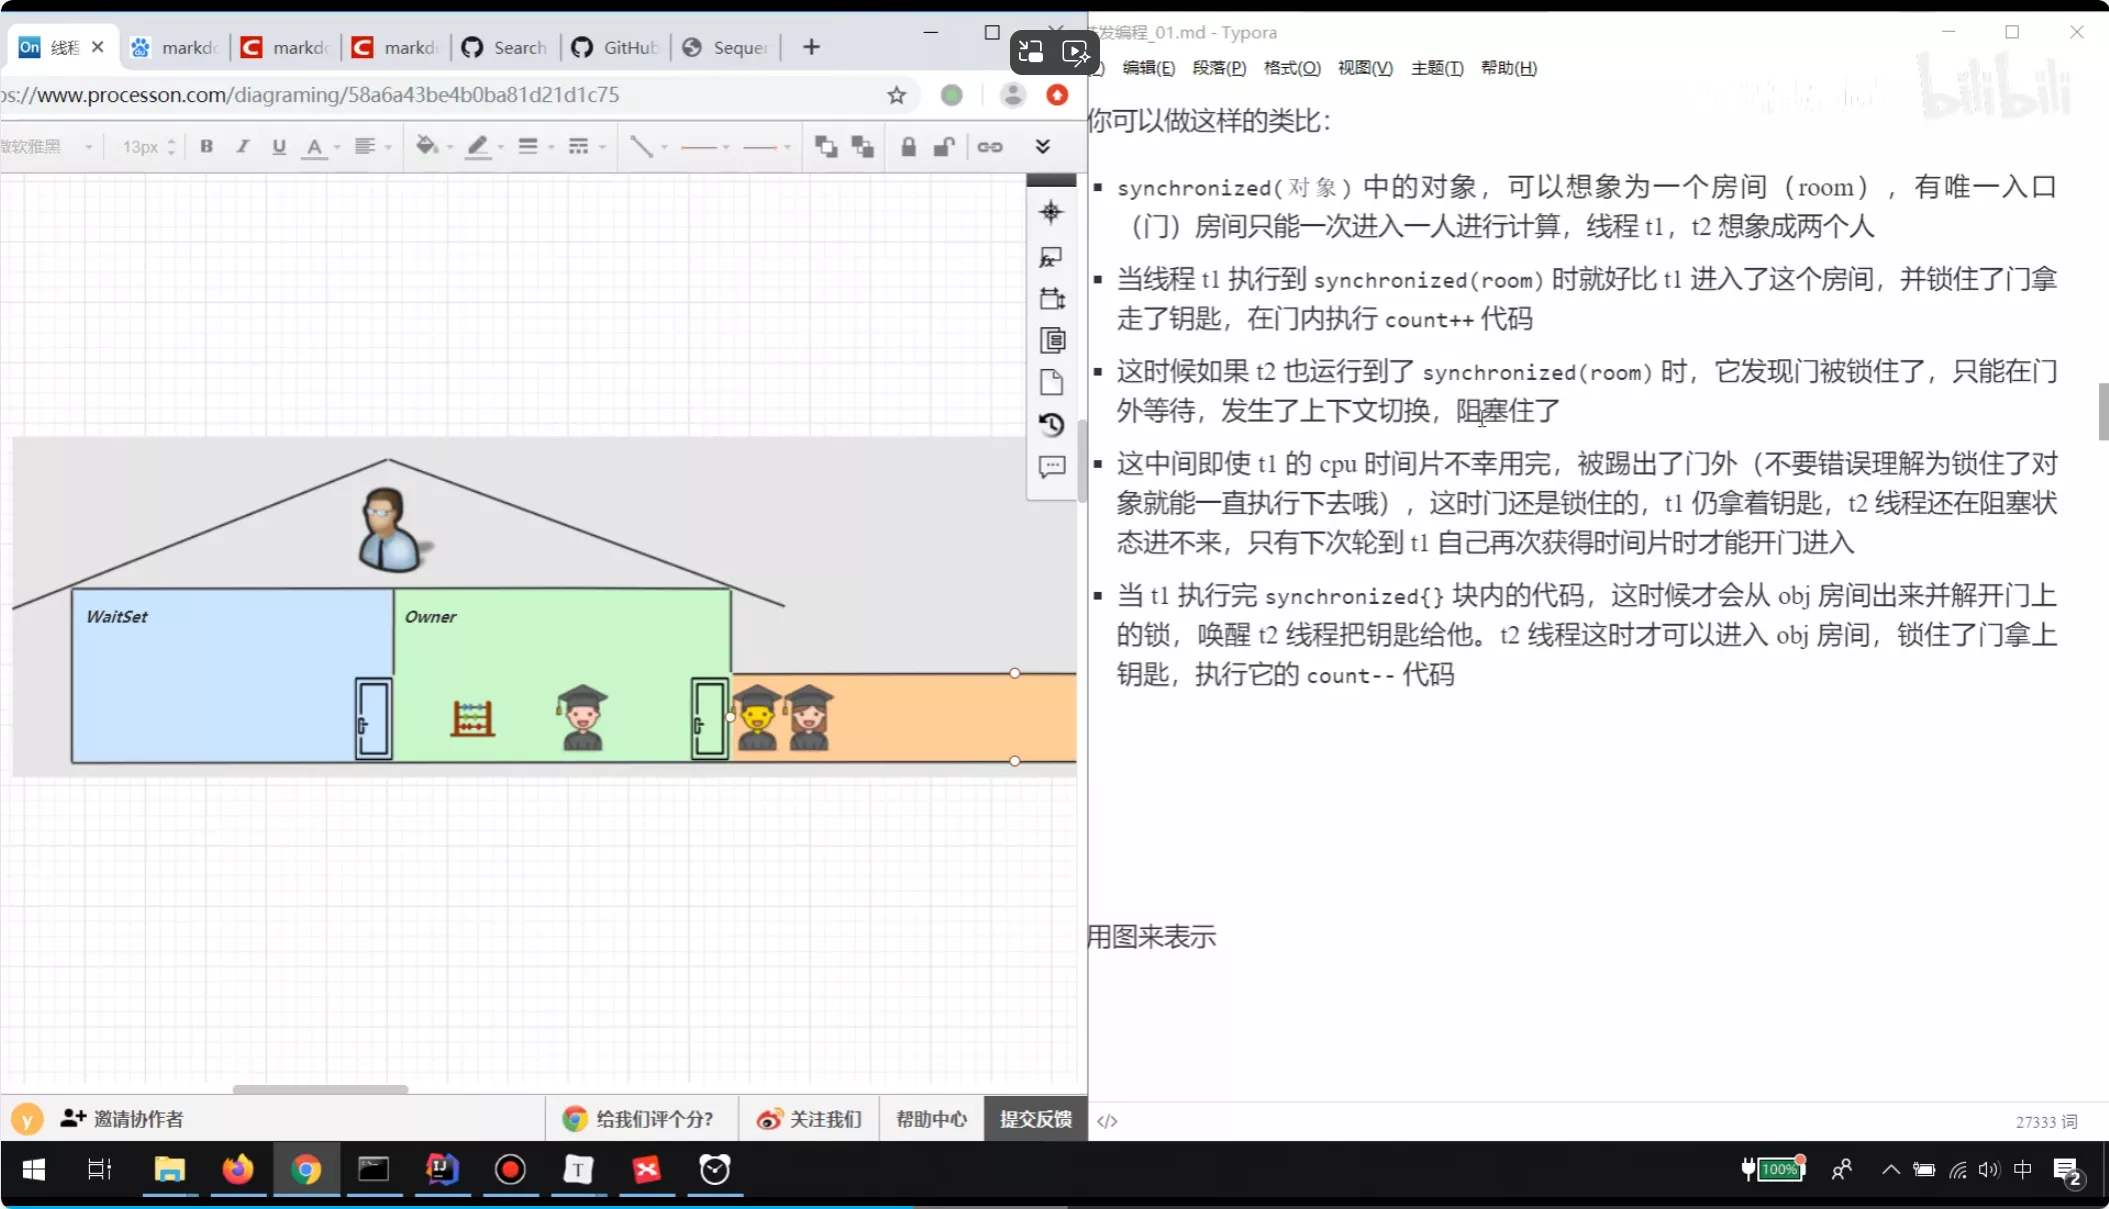Click the unlock shape icon

tap(943, 147)
